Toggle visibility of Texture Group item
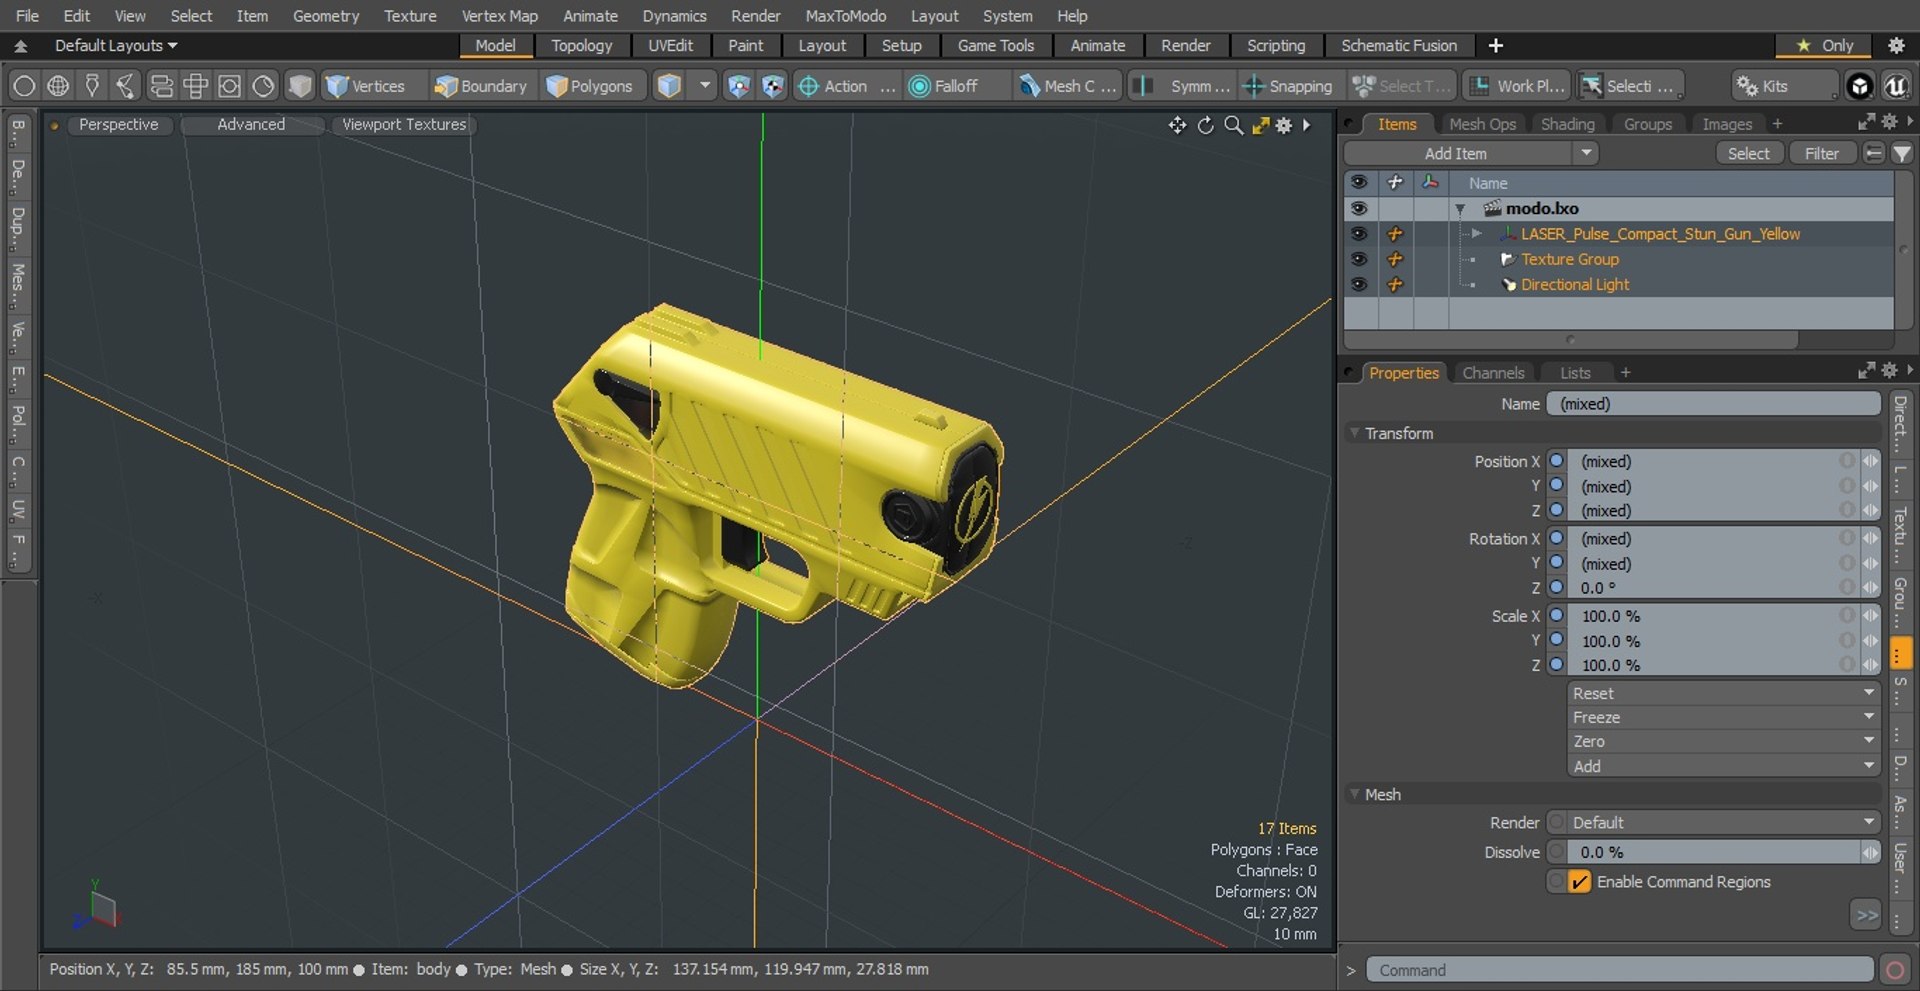The height and width of the screenshot is (991, 1920). pos(1358,259)
